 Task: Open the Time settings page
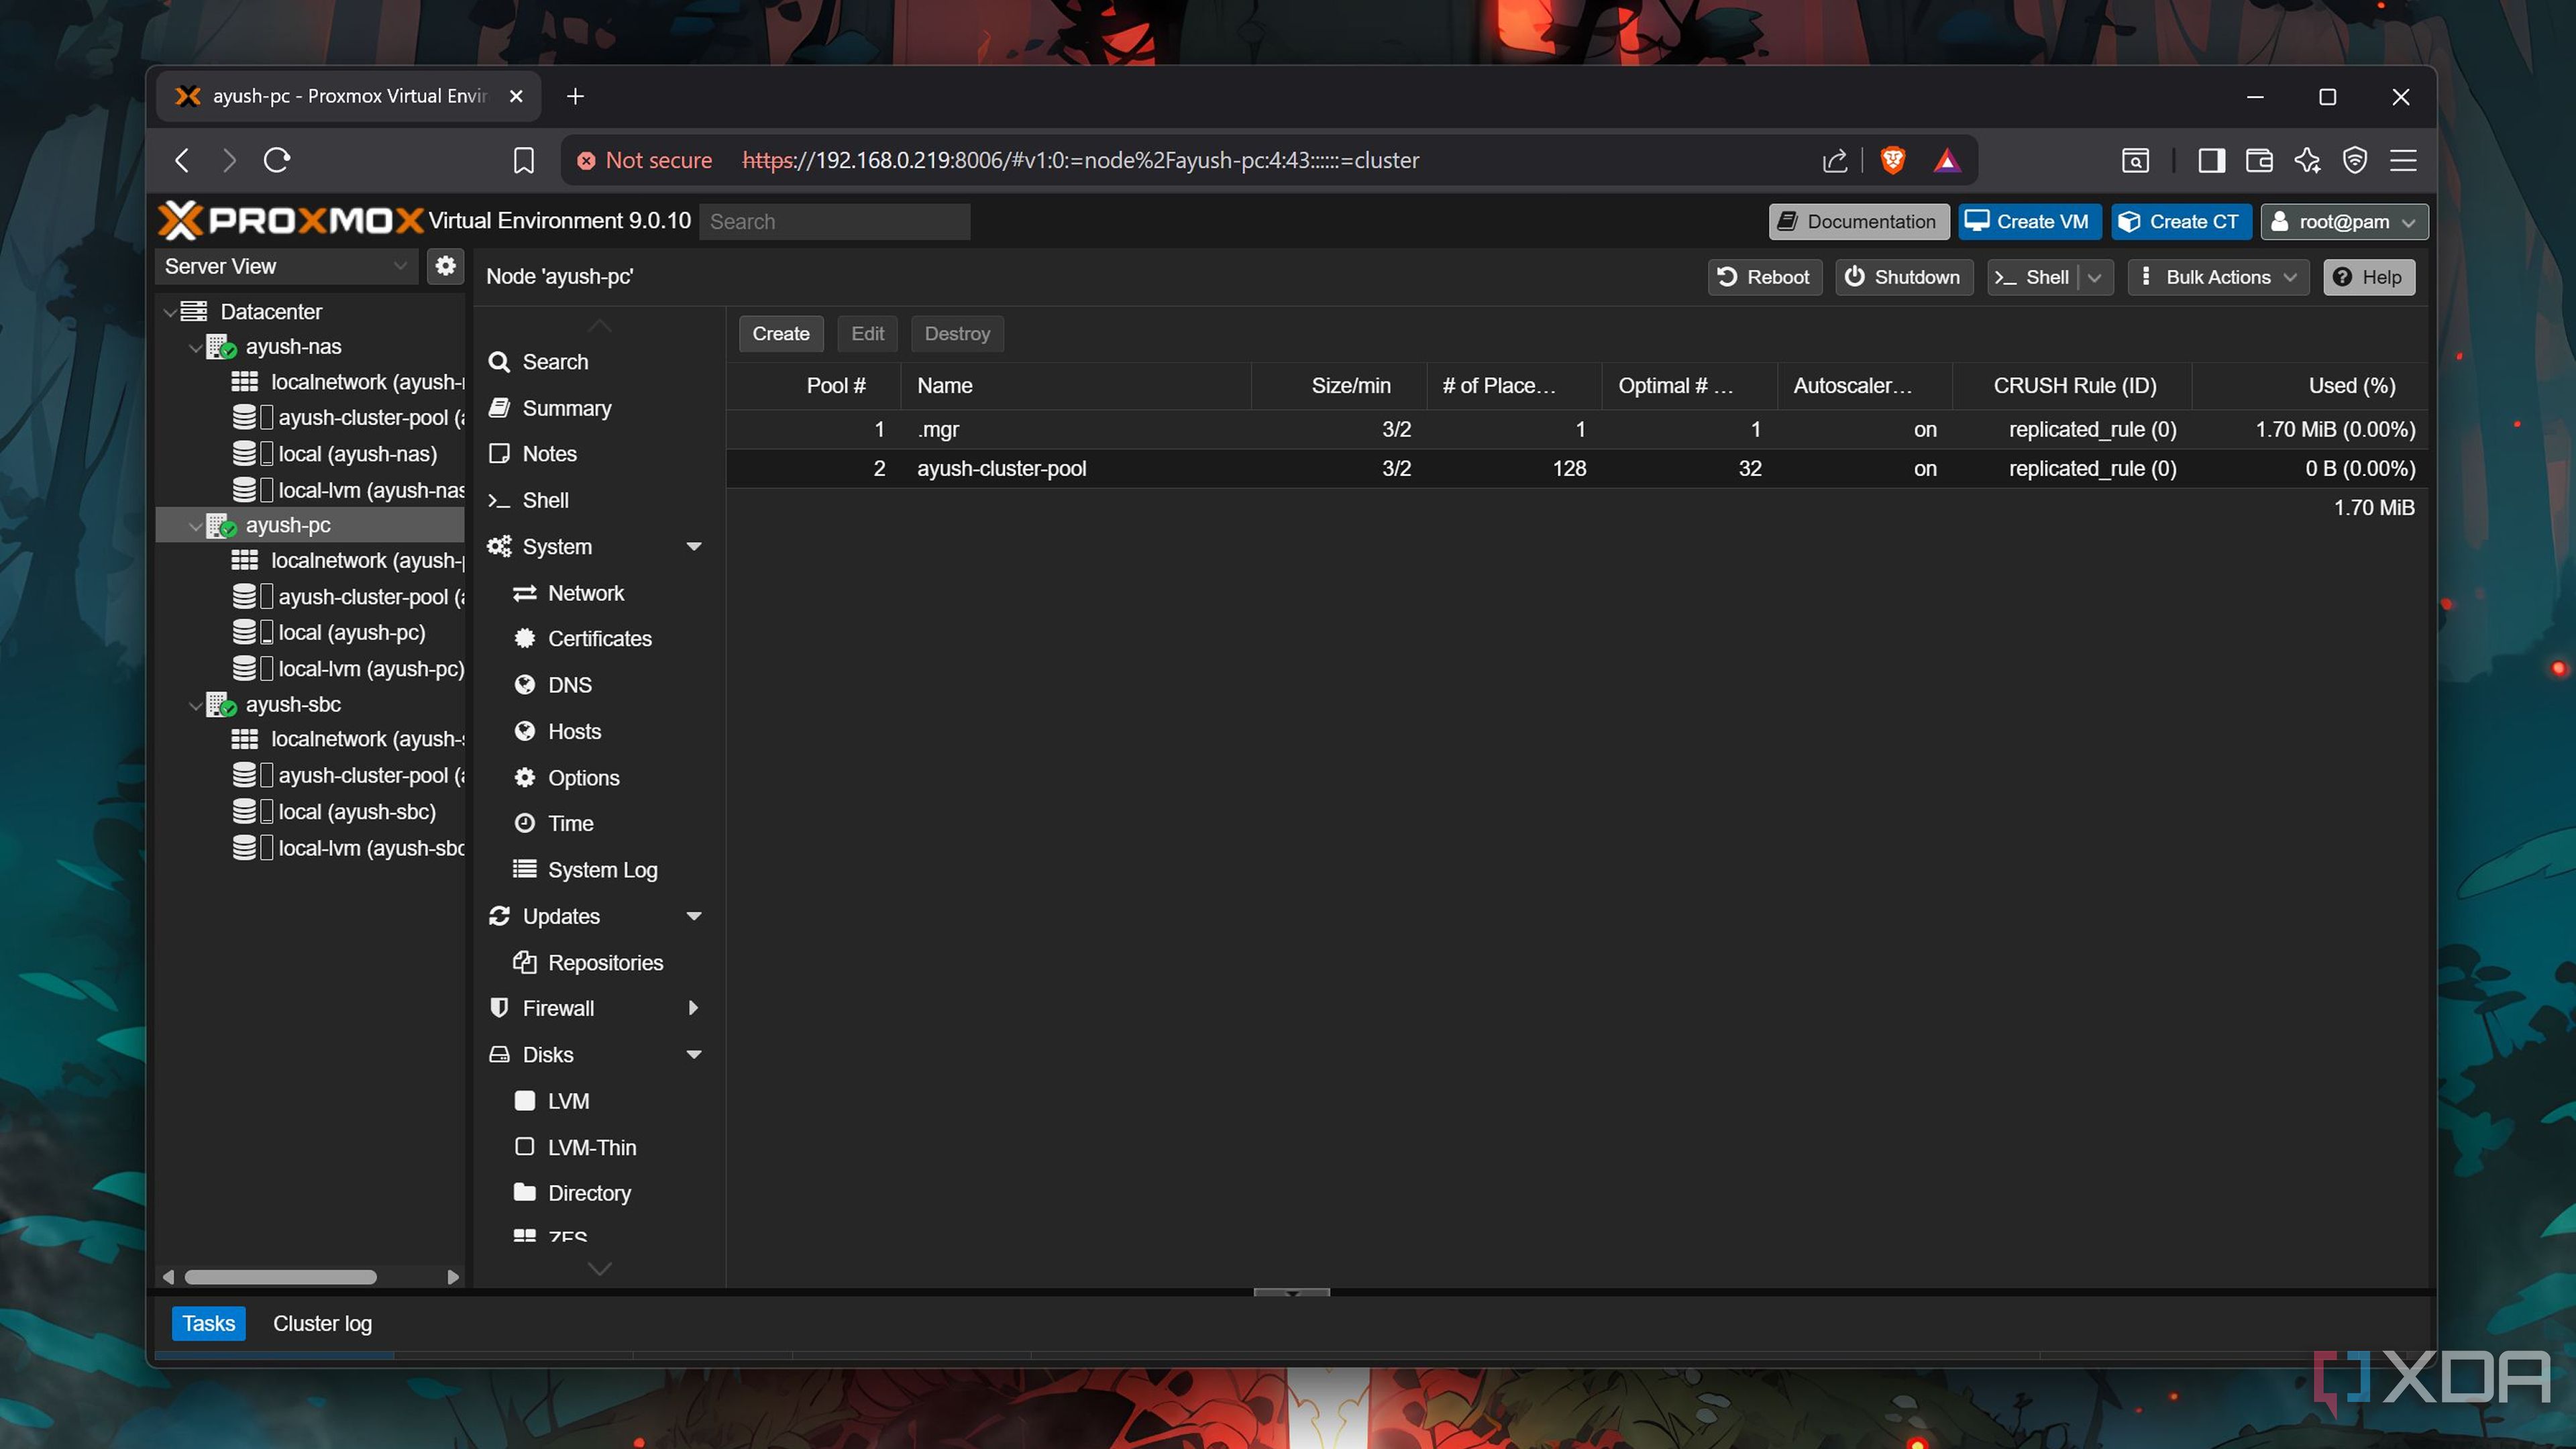pyautogui.click(x=570, y=823)
